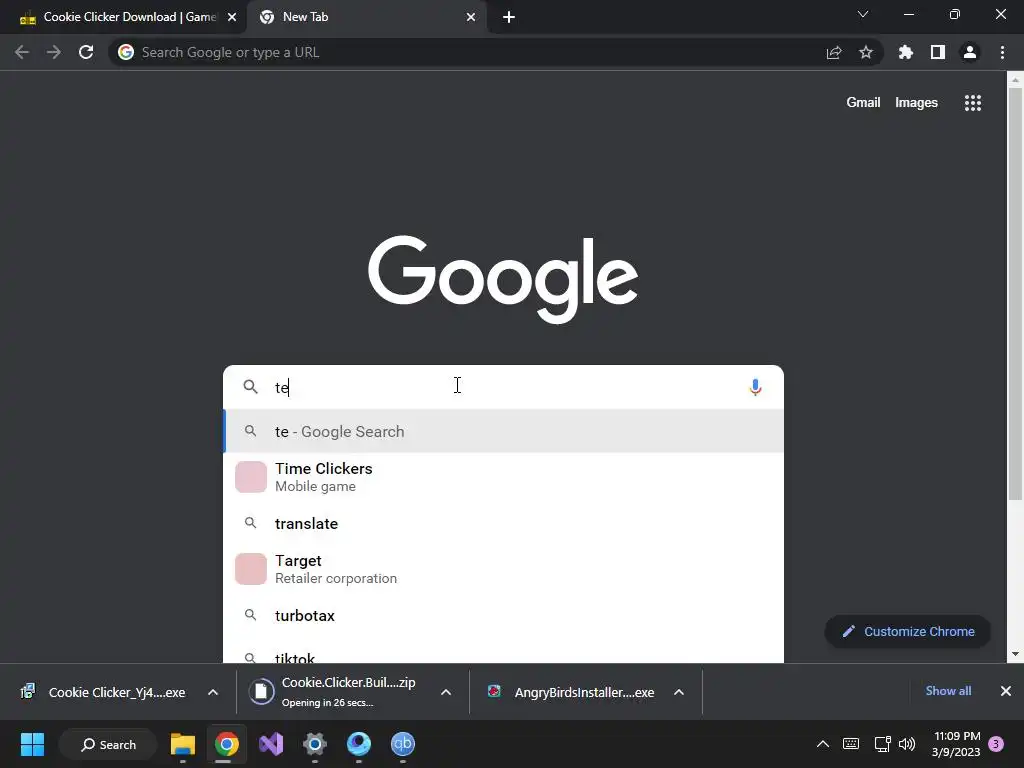Click the Target suggestion thumbnail
Viewport: 1024px width, 768px height.
251,569
